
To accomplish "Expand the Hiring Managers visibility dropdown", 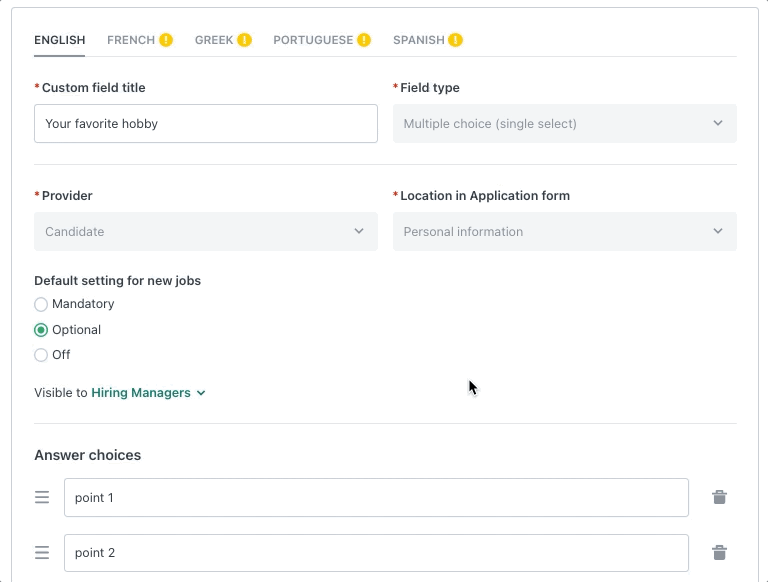I will point(148,393).
